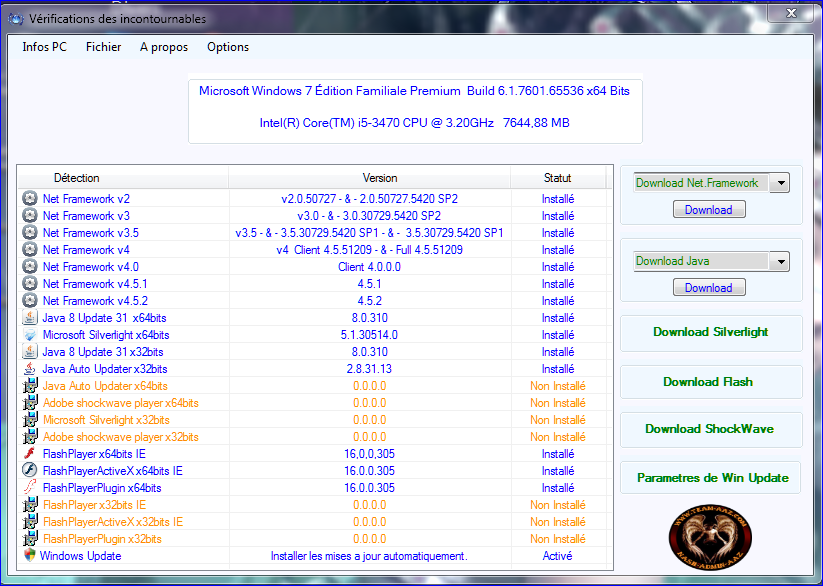
Task: Click the Net Framework v4.0 gear icon
Action: point(30,267)
